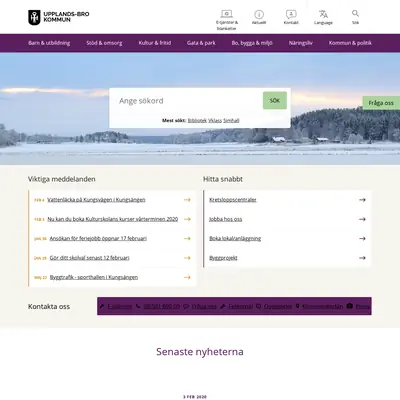Click Synpunkter link in contact bar
Screen dimensions: 400x400
pyautogui.click(x=278, y=306)
